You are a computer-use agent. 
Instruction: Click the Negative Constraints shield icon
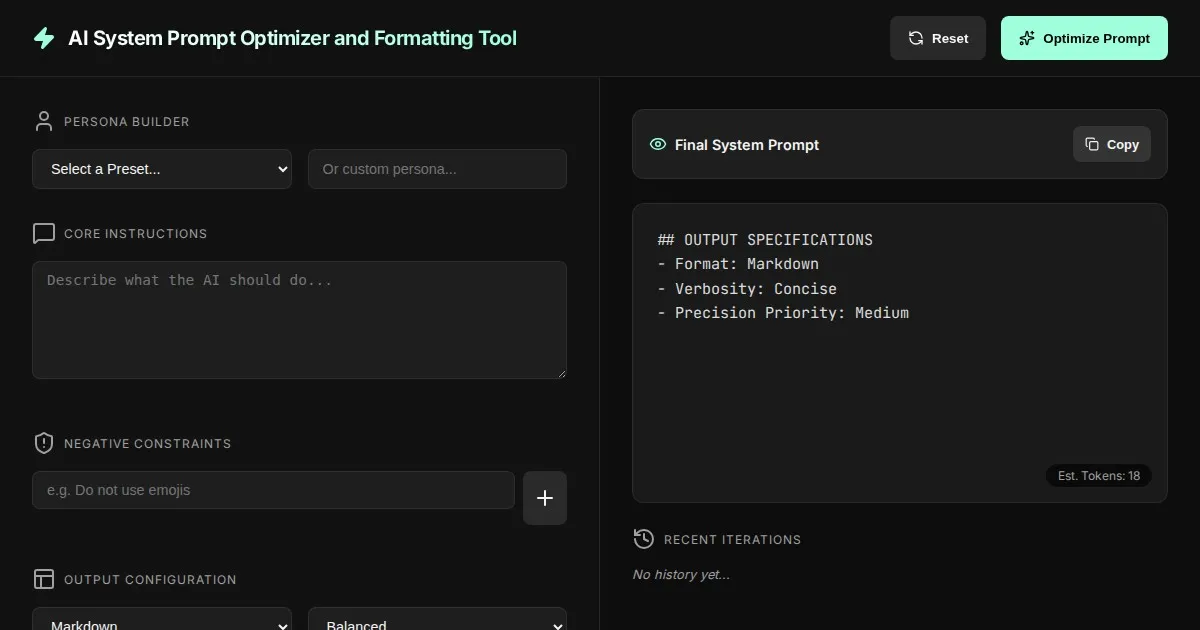click(44, 443)
